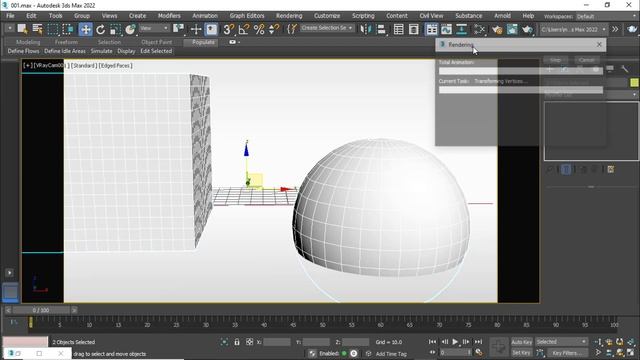
Task: Click the Mirror tool icon
Action: [x=365, y=29]
